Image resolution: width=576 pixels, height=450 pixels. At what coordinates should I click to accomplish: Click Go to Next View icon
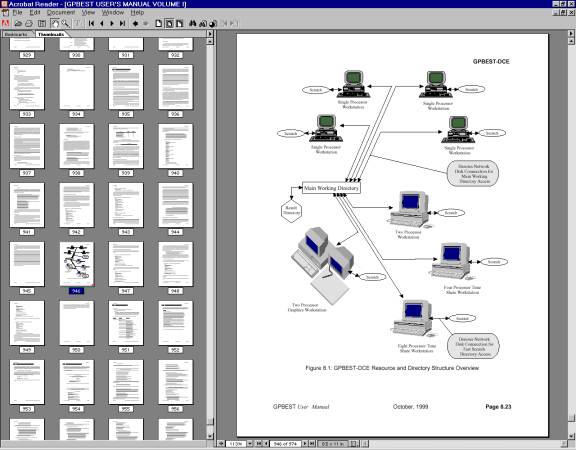145,24
